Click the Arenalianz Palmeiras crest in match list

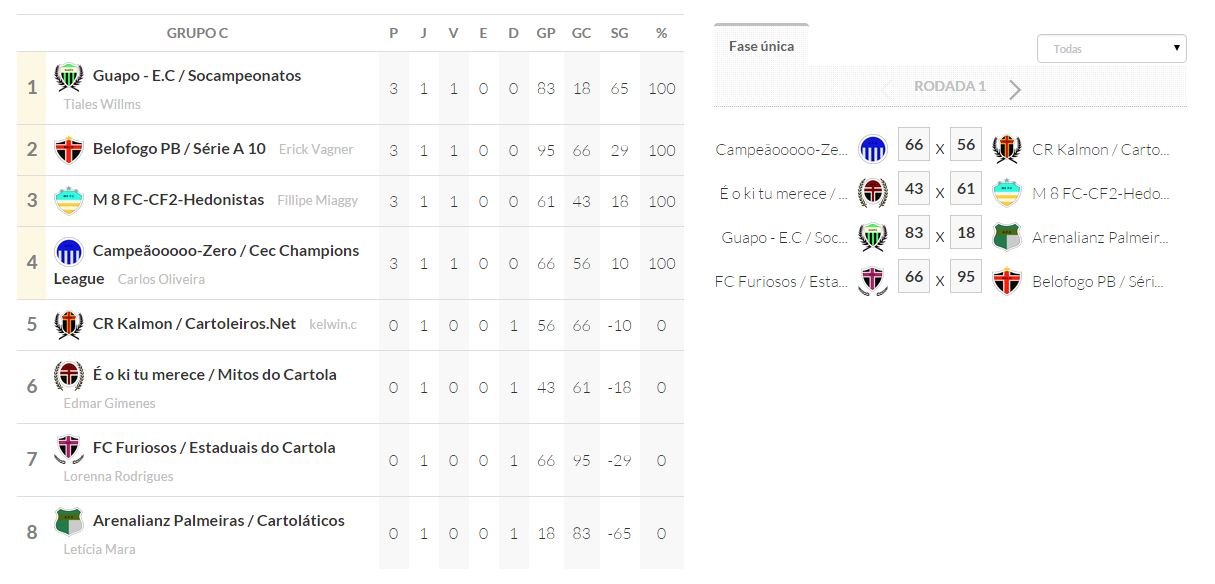1006,237
